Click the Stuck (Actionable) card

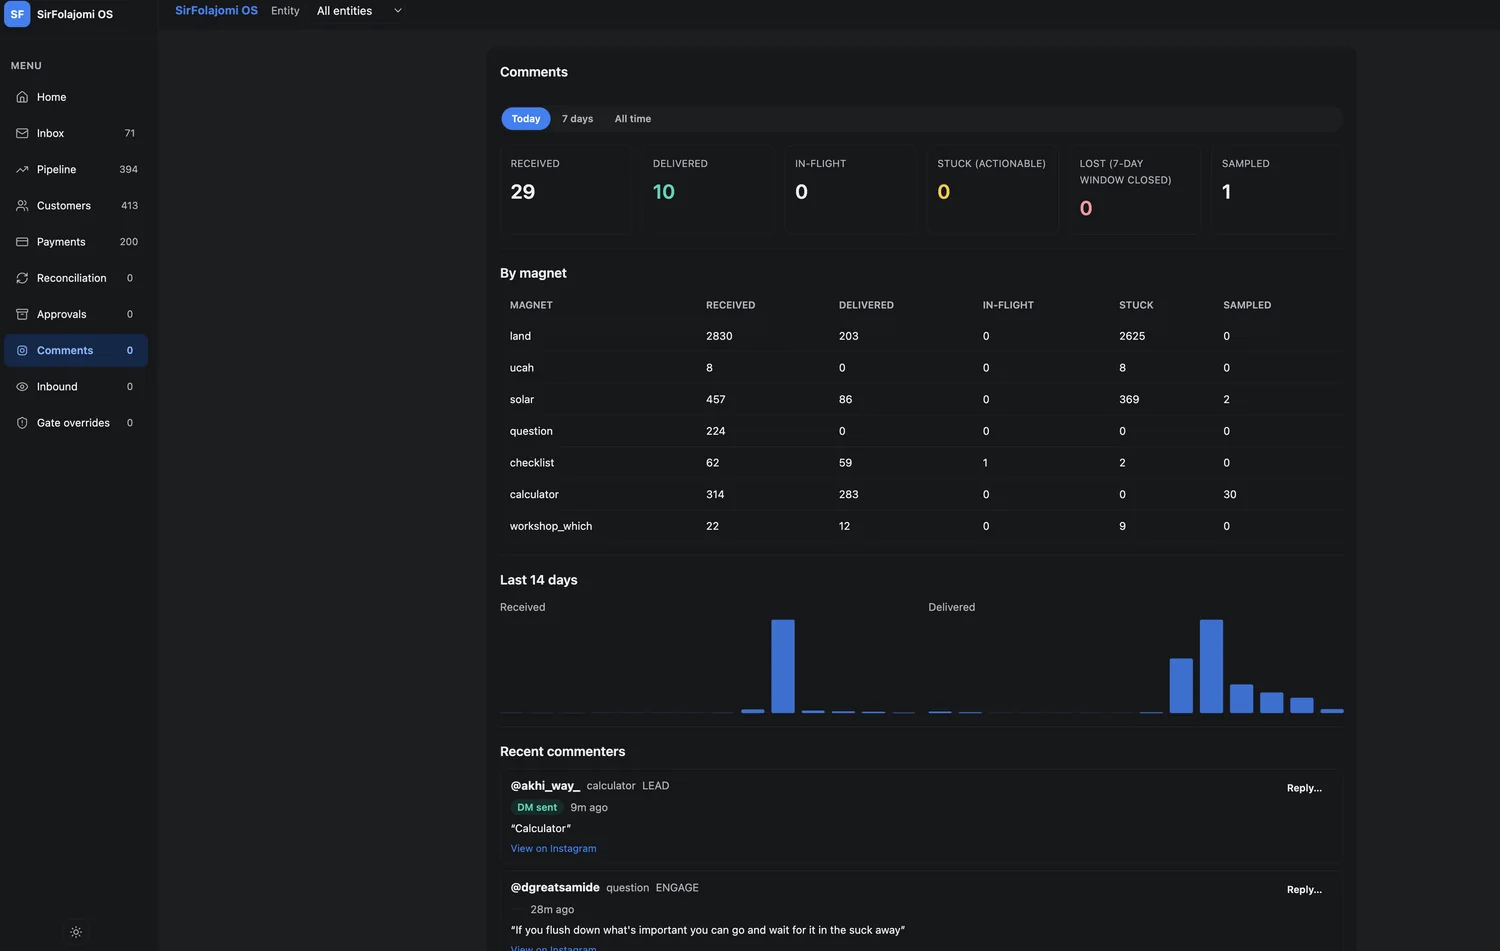[x=992, y=190]
